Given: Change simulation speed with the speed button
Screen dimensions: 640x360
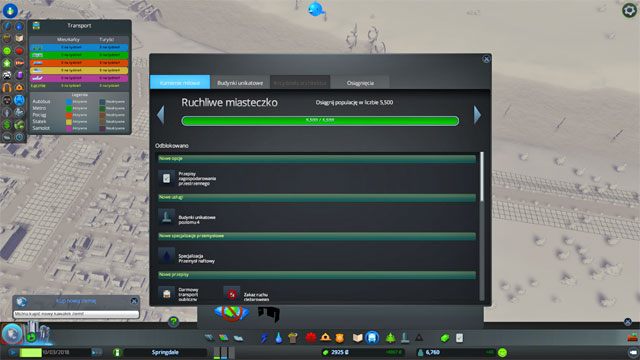Looking at the screenshot, I should pos(97,352).
